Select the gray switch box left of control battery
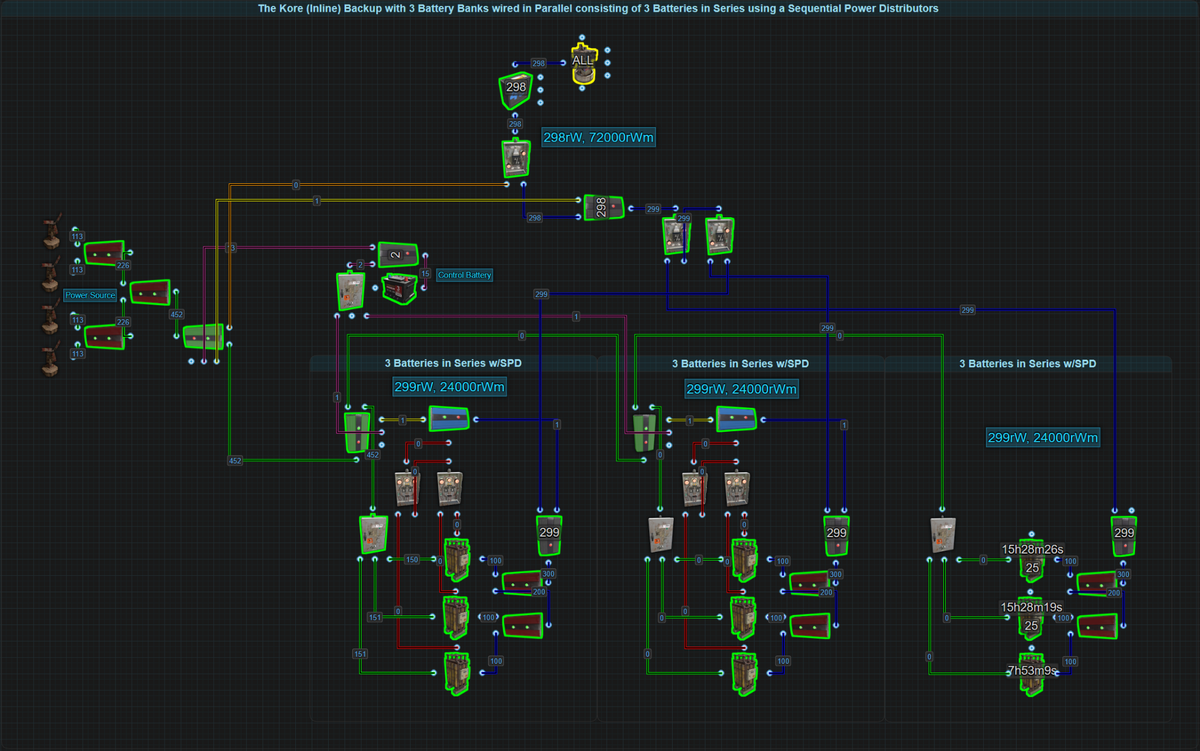Screen dimensions: 1200x751 (352, 289)
